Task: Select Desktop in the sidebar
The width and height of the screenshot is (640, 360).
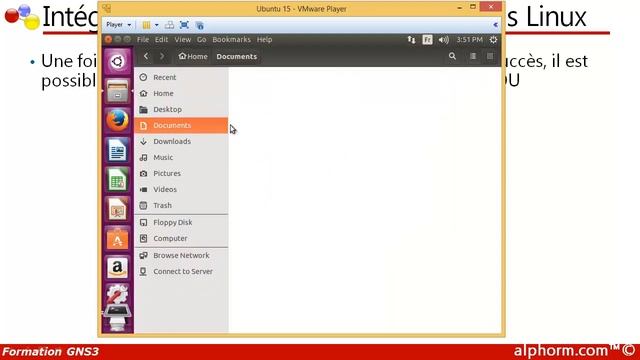Action: pyautogui.click(x=181, y=109)
